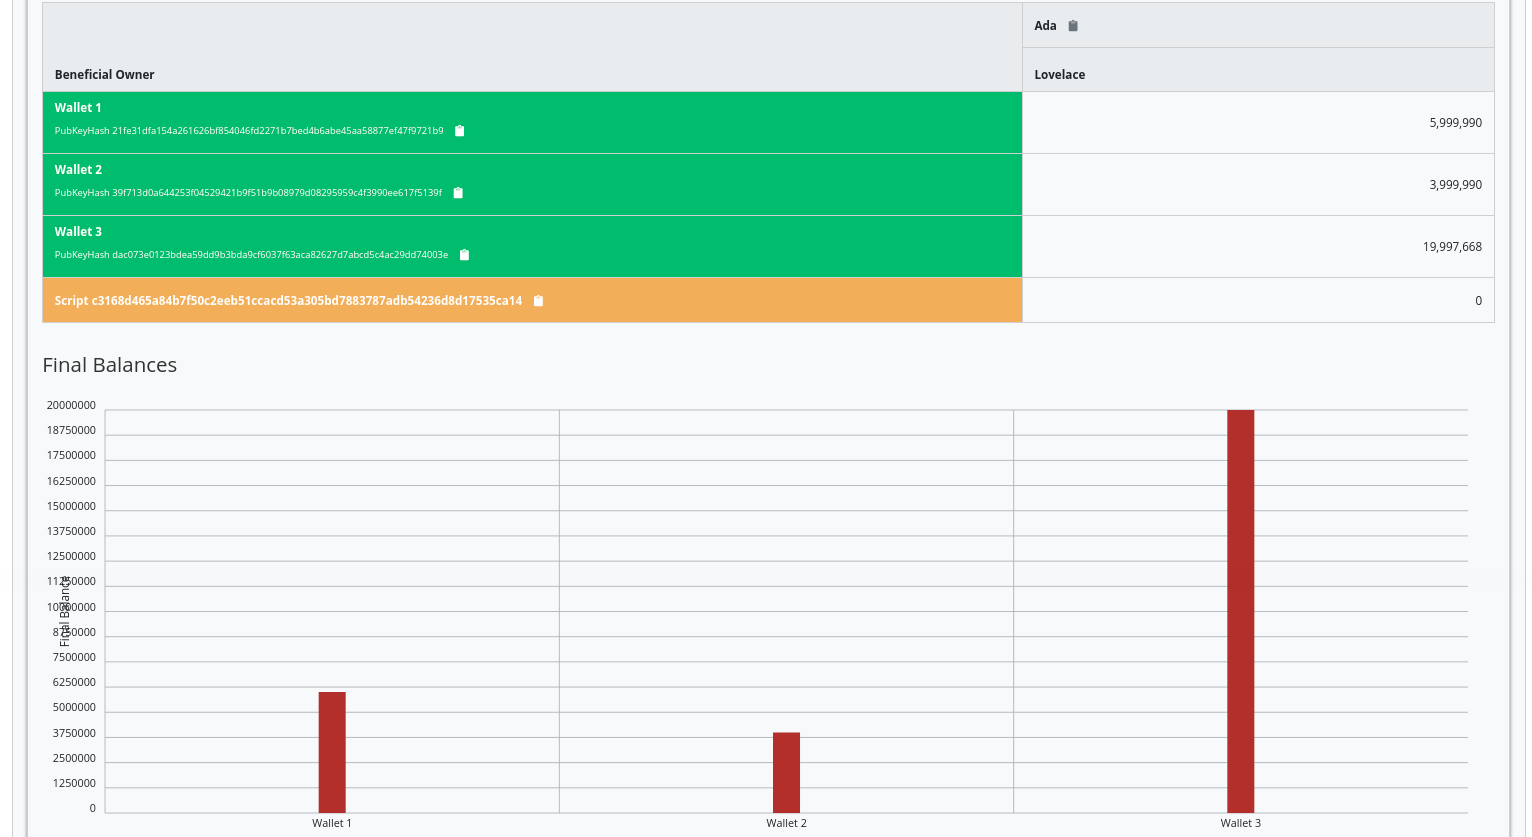
Task: Copy Wallet 3 PubKeyHash to clipboard
Action: pyautogui.click(x=464, y=255)
